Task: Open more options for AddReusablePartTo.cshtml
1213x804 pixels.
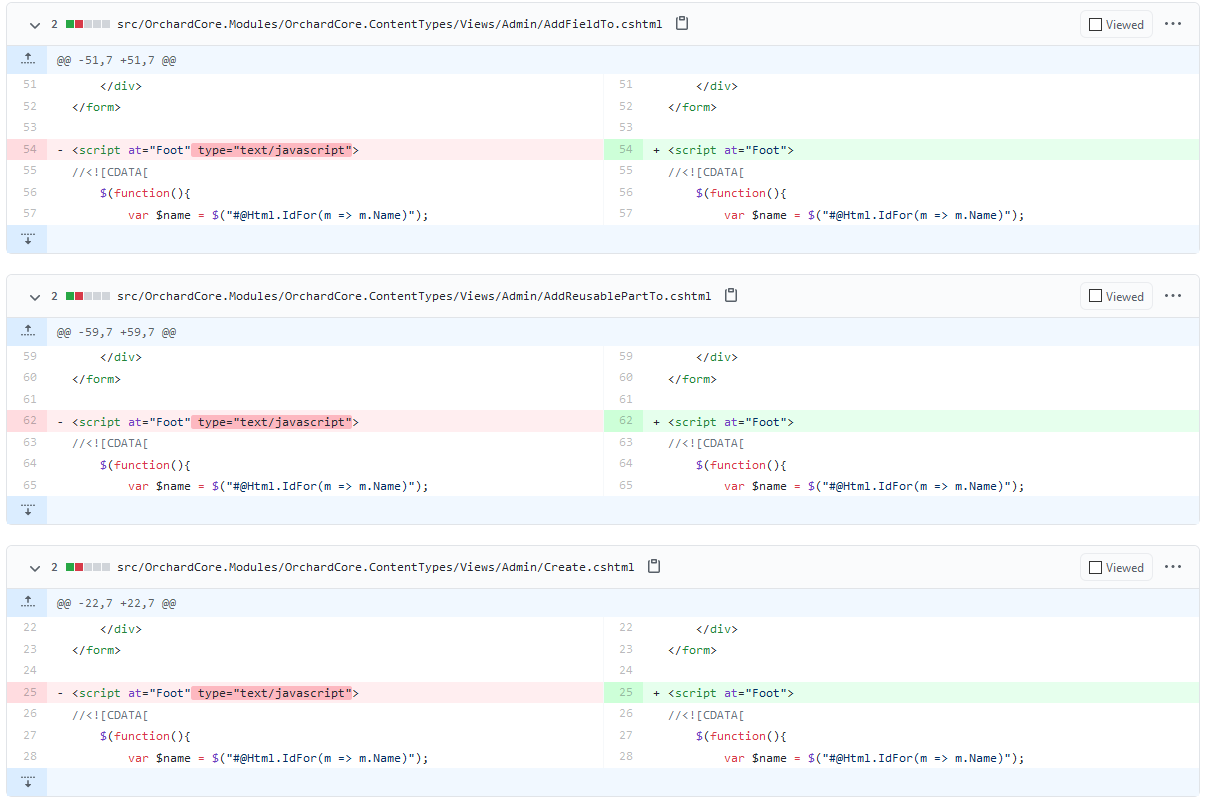Action: [x=1173, y=296]
